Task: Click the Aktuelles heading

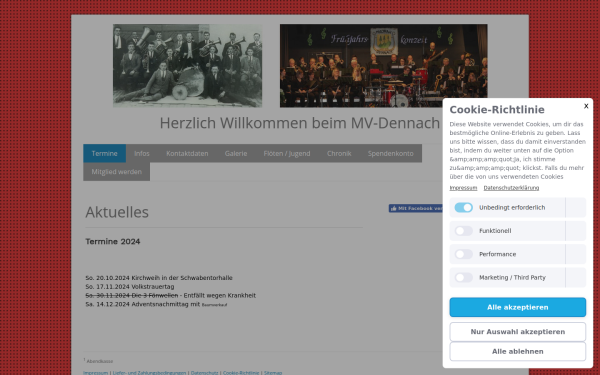Action: 117,212
